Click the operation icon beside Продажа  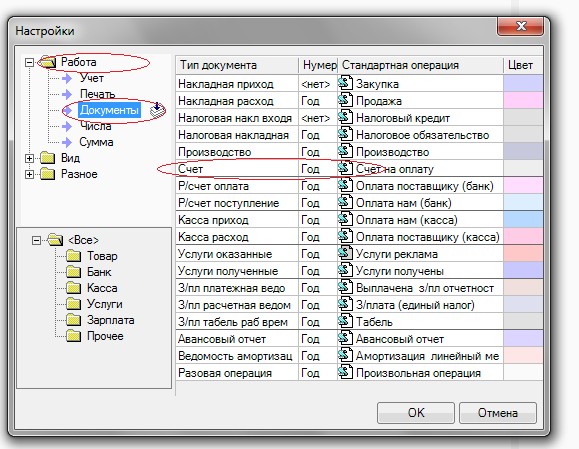tap(345, 100)
